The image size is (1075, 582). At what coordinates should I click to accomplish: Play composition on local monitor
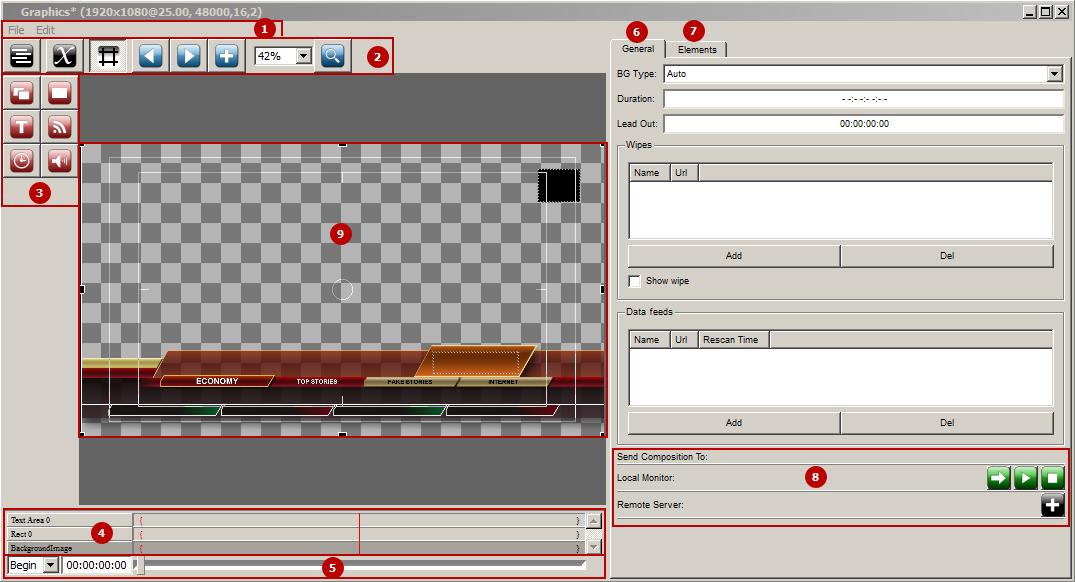(x=1026, y=477)
